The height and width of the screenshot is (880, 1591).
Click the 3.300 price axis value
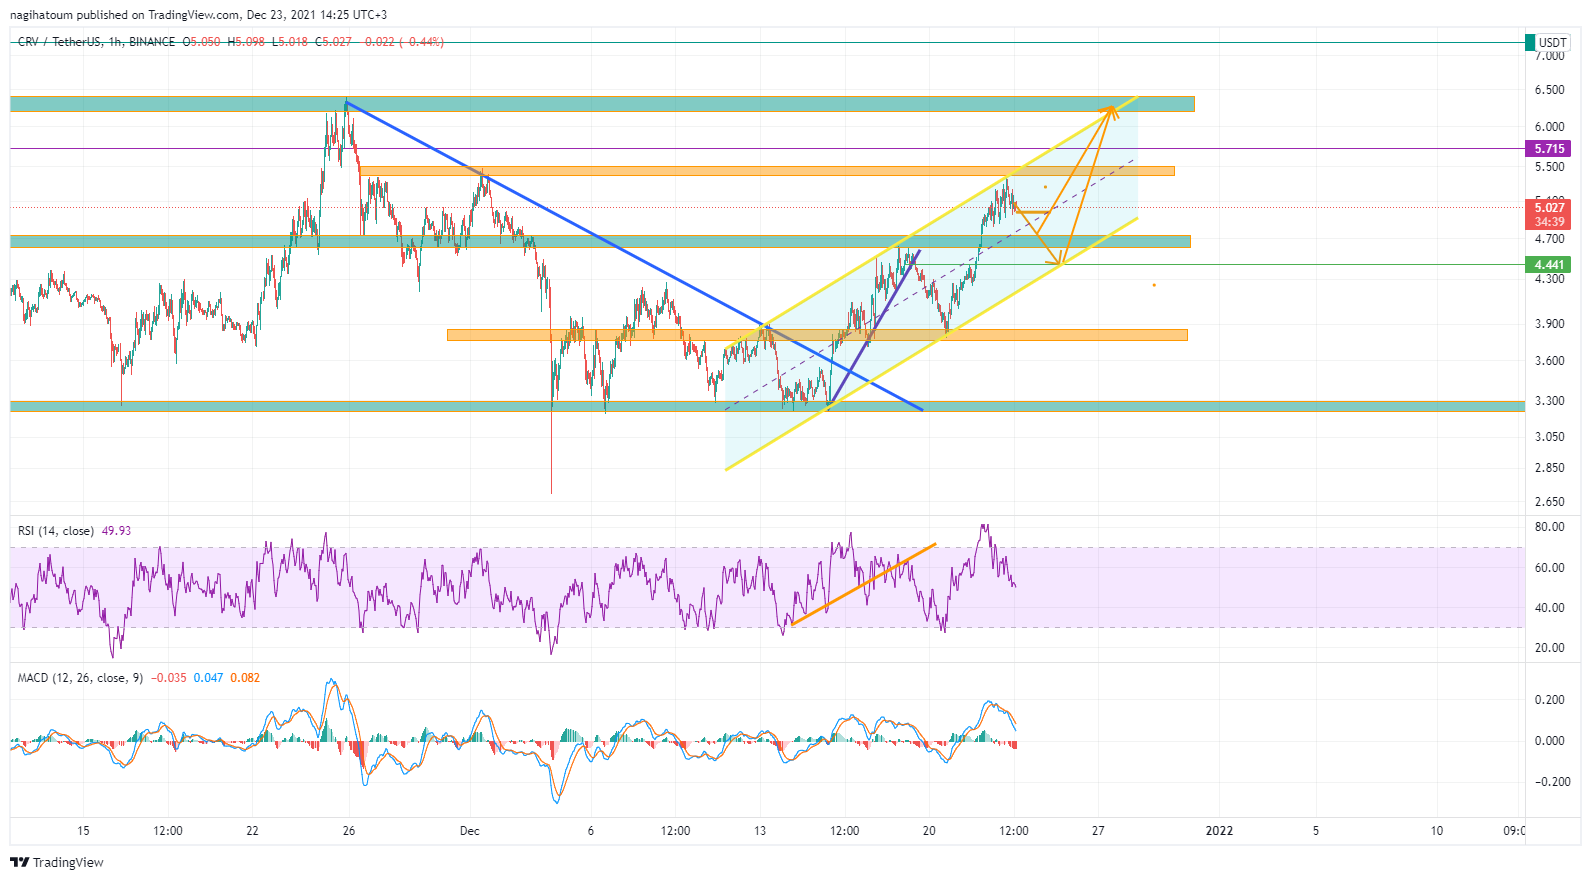(1549, 401)
